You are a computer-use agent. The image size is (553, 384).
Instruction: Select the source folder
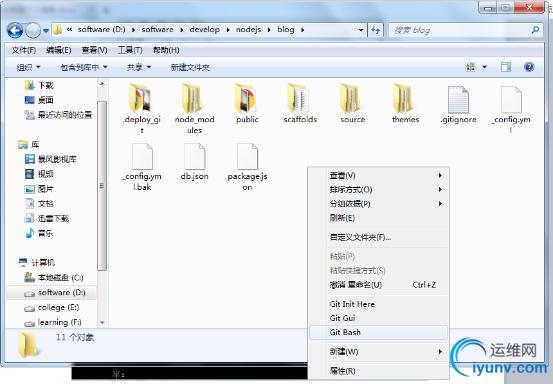(353, 104)
